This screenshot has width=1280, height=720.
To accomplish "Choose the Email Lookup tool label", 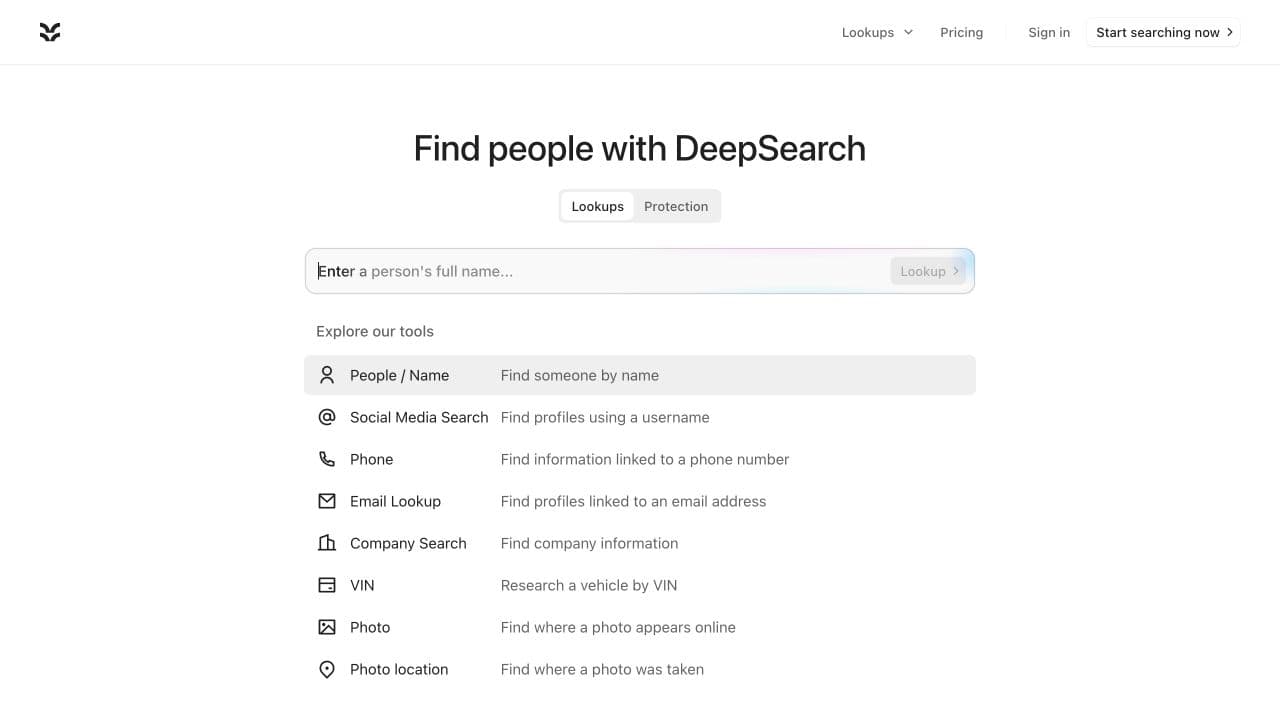I will tap(395, 501).
